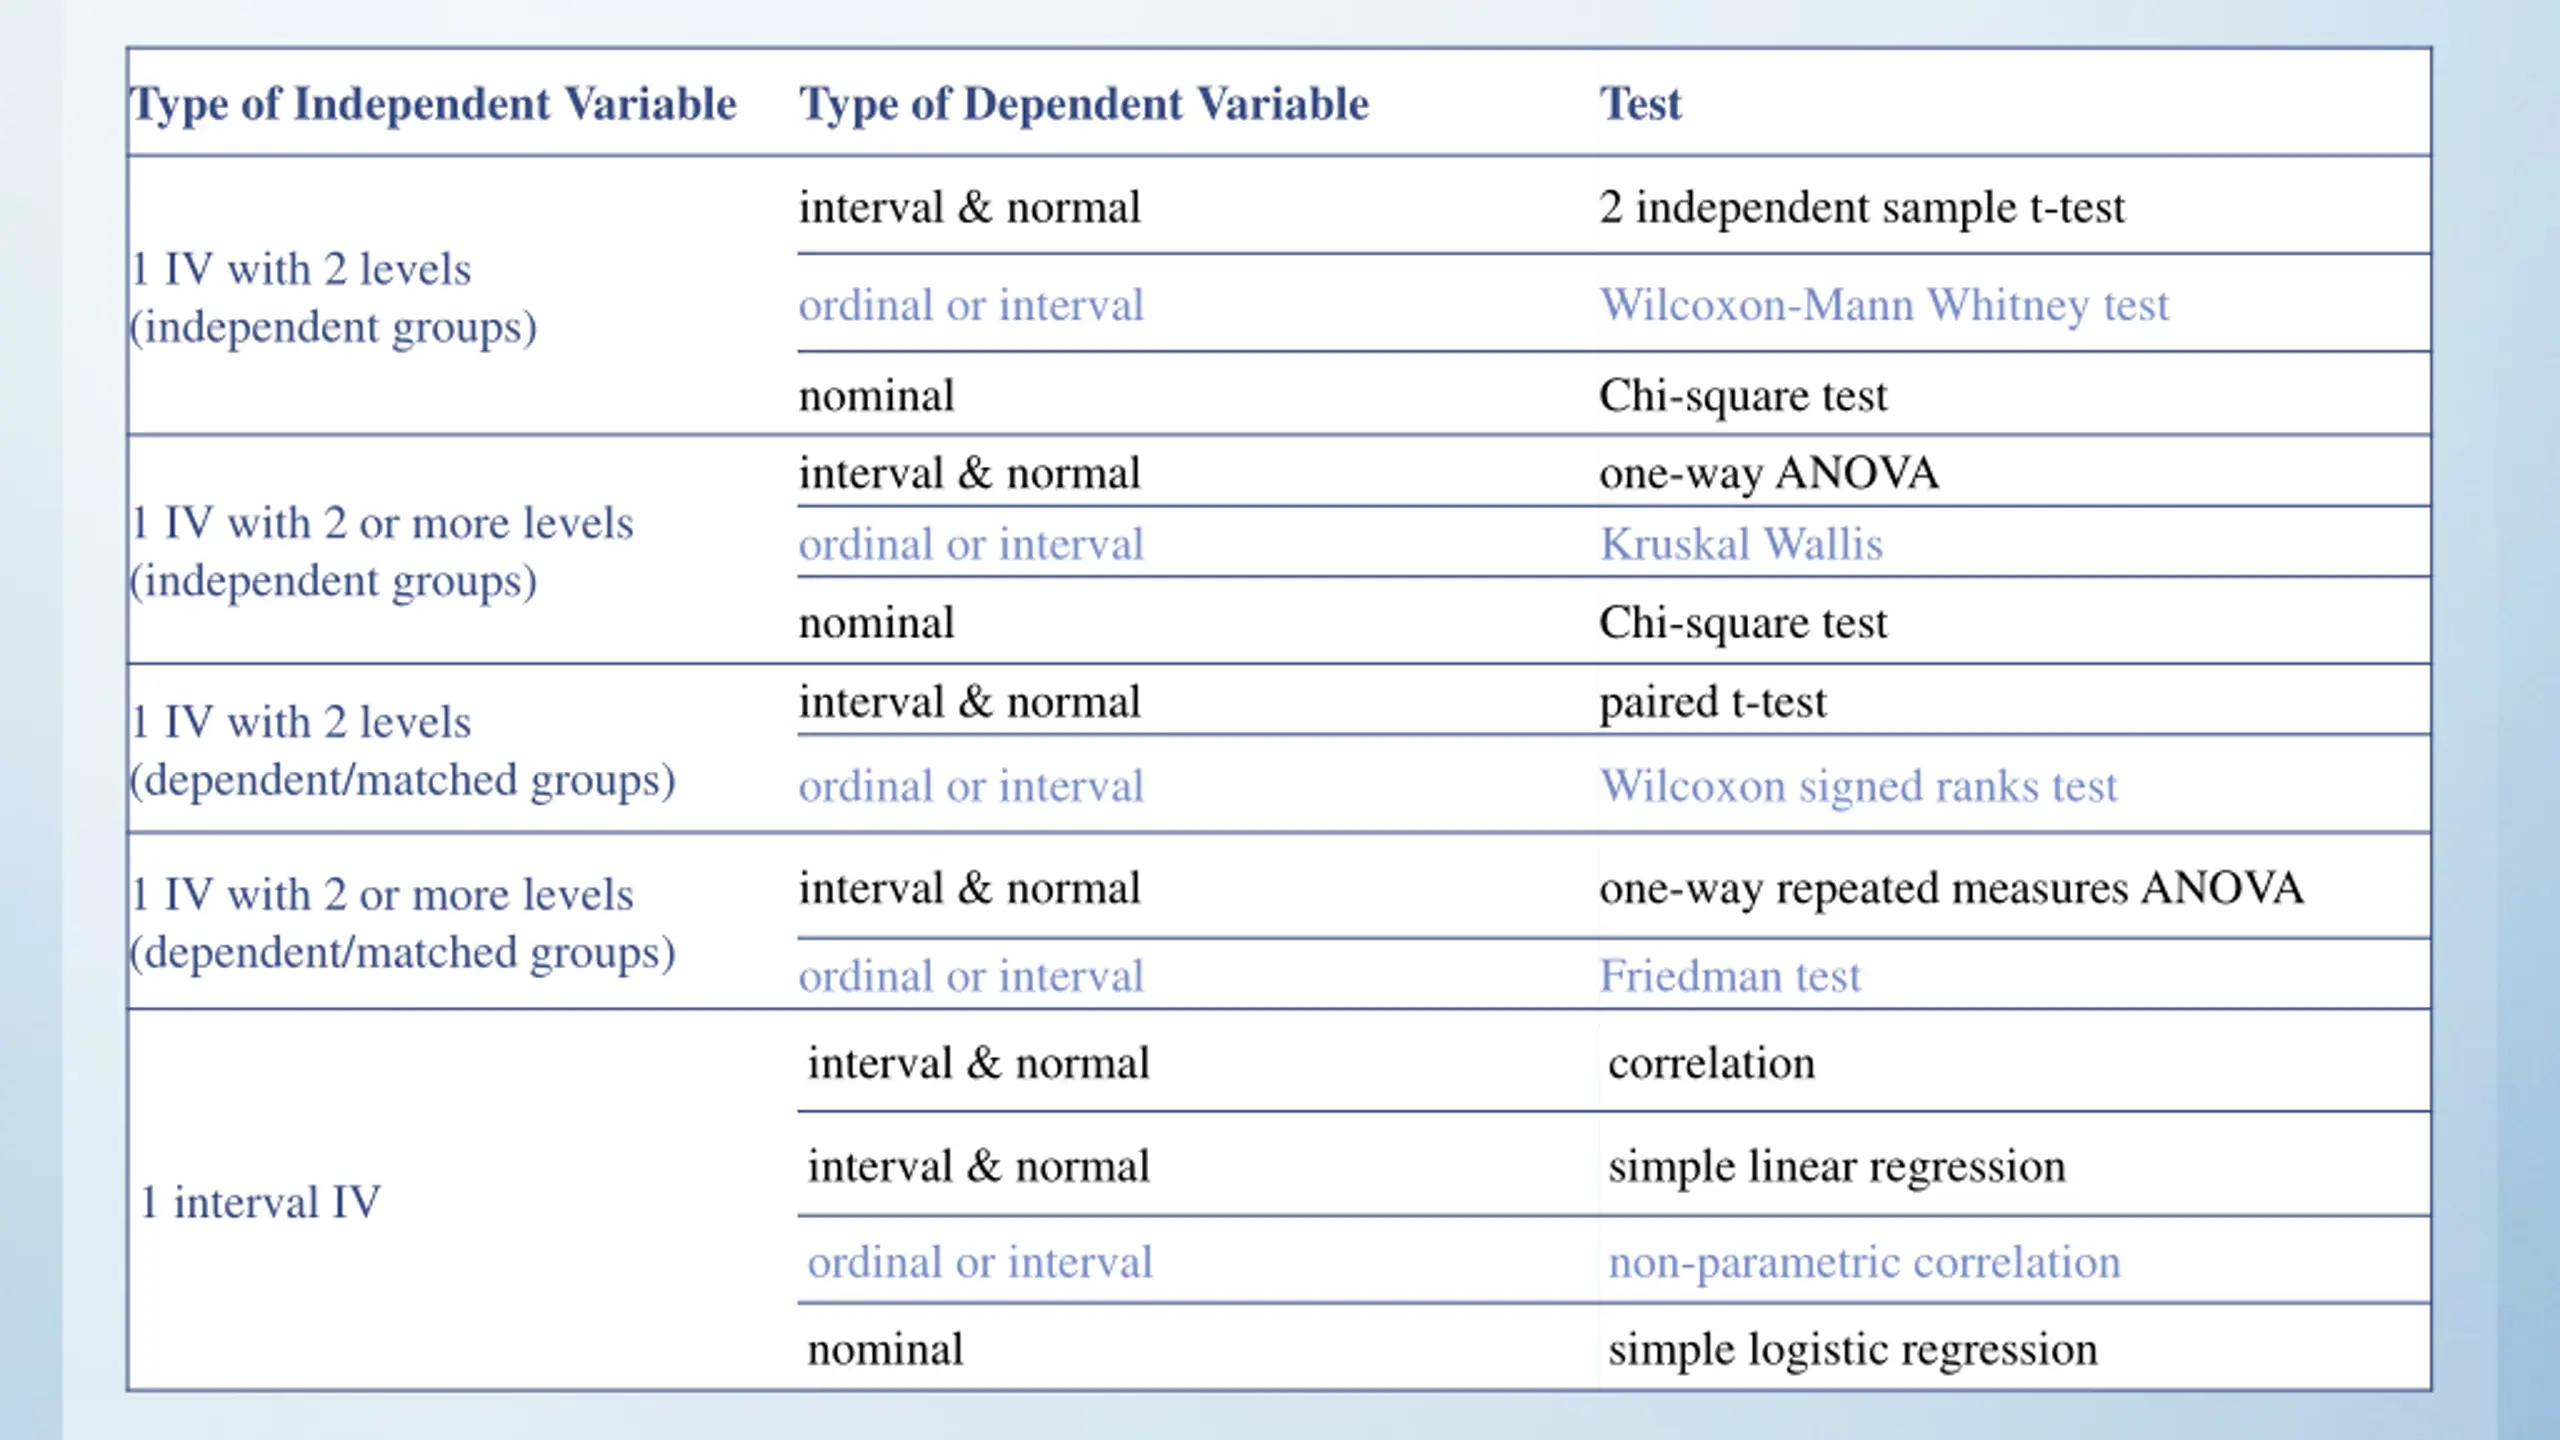Click the "simple linear regression" entry
Viewport: 2560px width, 1440px height.
(x=1836, y=1166)
